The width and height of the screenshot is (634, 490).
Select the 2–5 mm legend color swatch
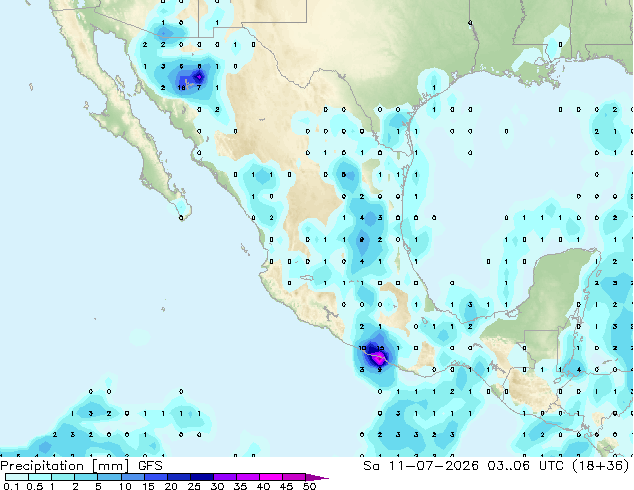[x=86, y=477]
